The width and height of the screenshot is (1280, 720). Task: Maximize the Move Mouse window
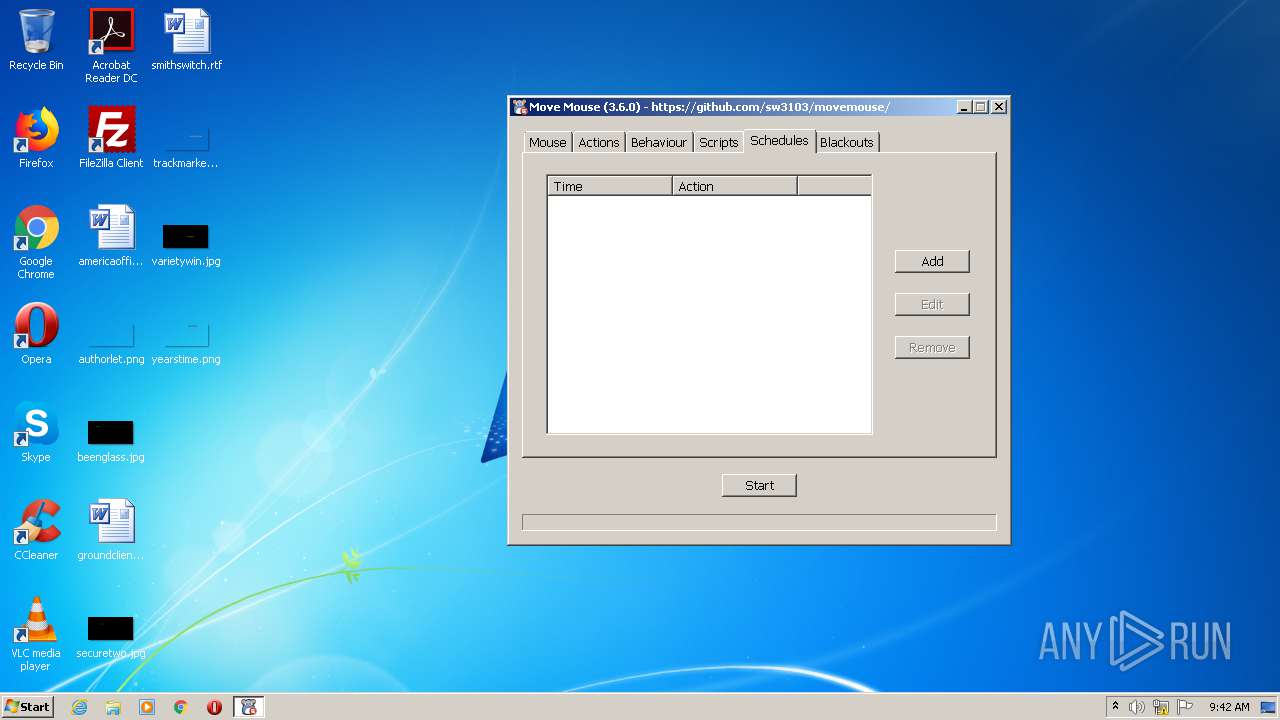[981, 107]
